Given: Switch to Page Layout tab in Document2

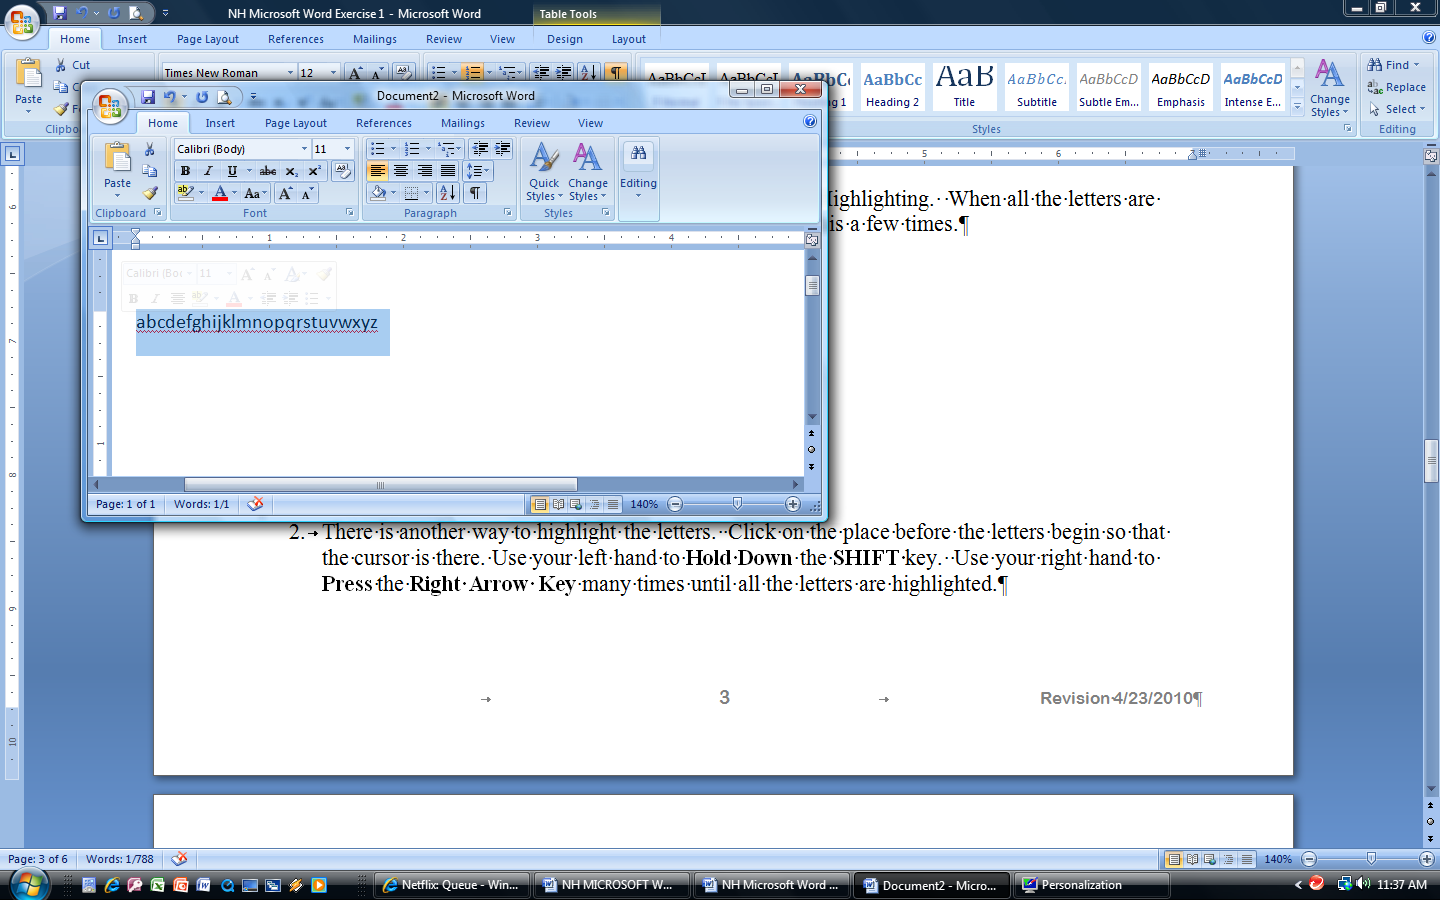Looking at the screenshot, I should pos(296,123).
